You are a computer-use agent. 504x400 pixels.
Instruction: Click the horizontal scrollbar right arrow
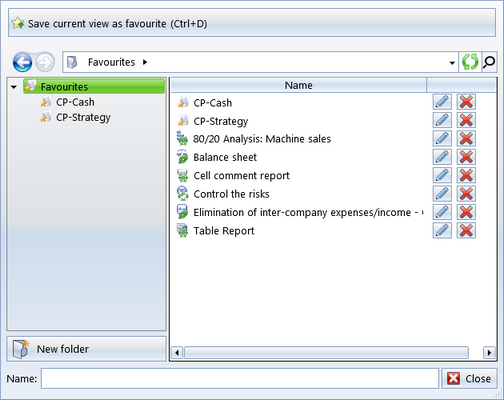tap(489, 352)
